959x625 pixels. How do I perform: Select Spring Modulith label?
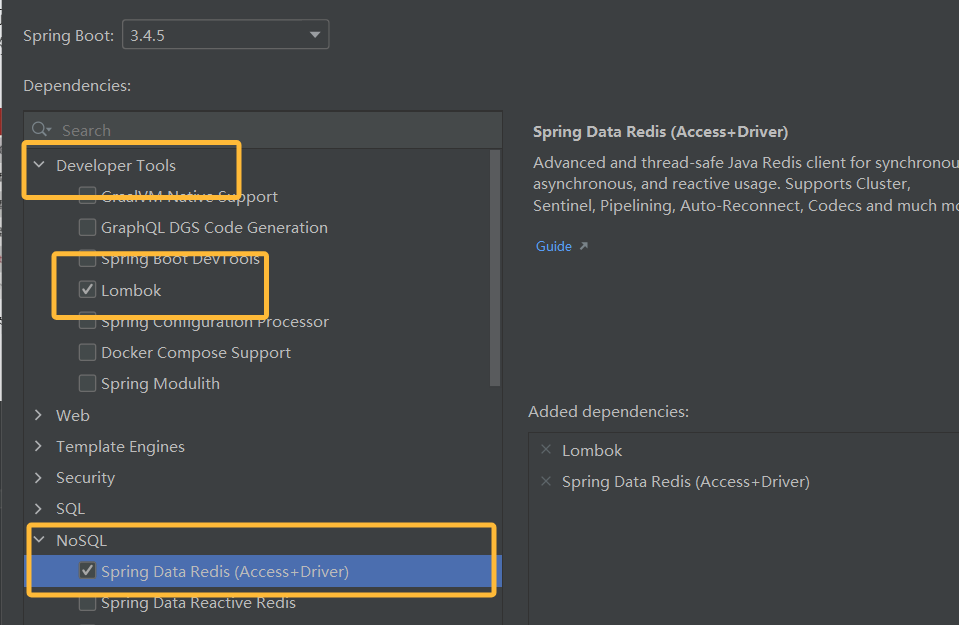160,383
